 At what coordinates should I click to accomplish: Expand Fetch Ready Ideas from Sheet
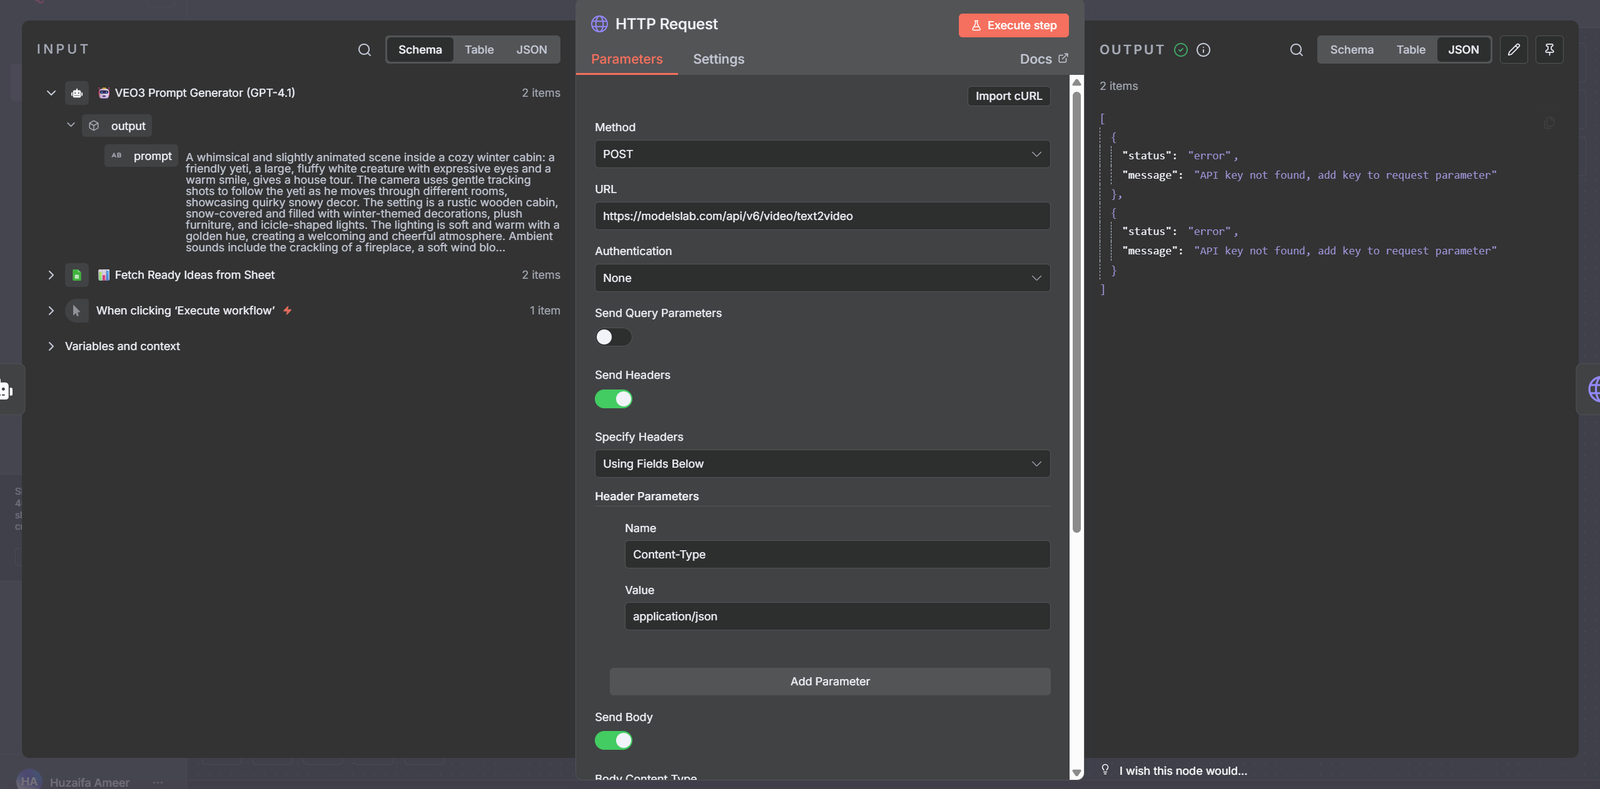coord(51,275)
